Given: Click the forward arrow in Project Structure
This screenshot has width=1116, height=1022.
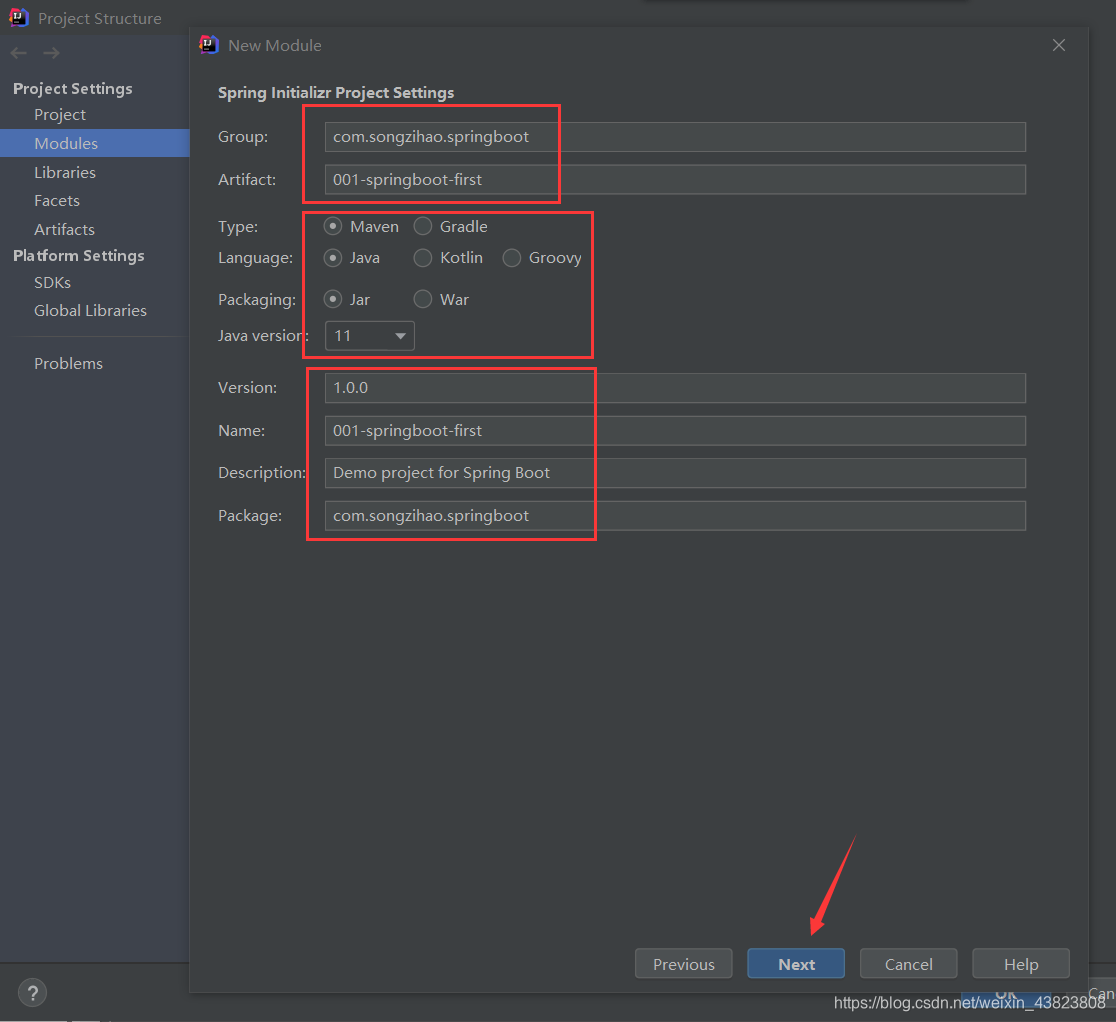Looking at the screenshot, I should coord(51,53).
